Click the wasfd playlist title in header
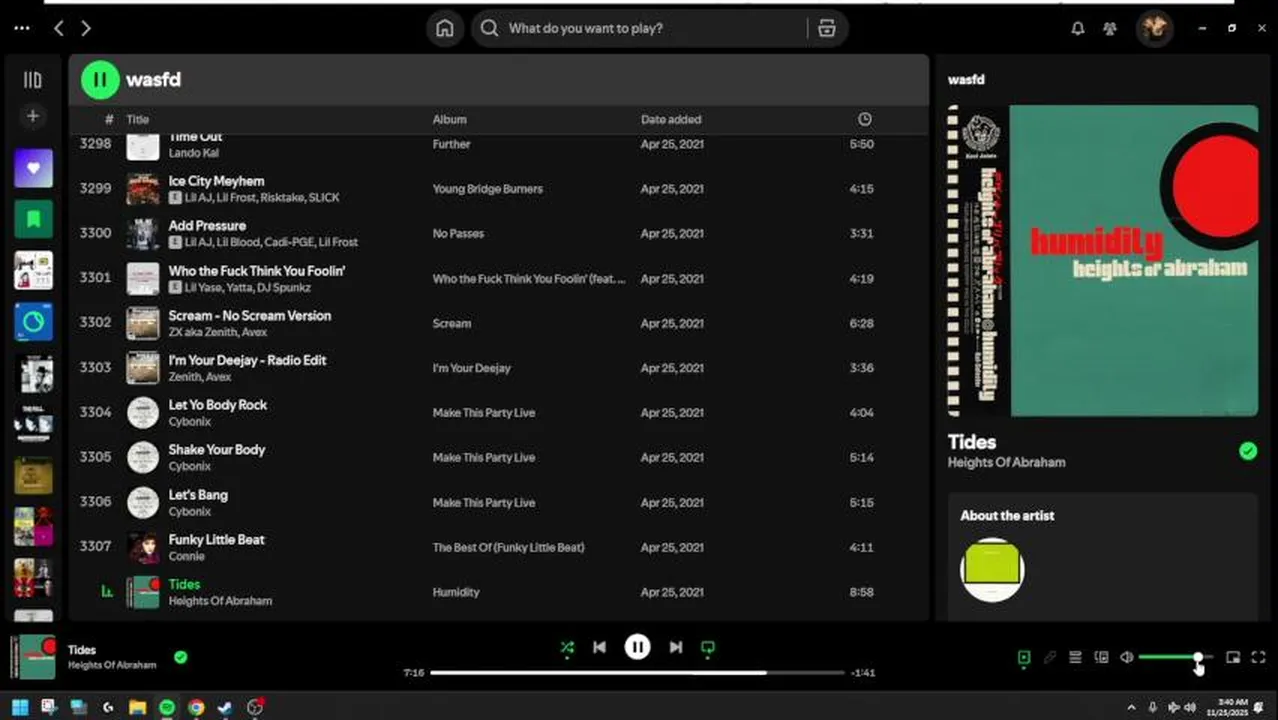Screen dimensions: 1278x720 click(153, 80)
